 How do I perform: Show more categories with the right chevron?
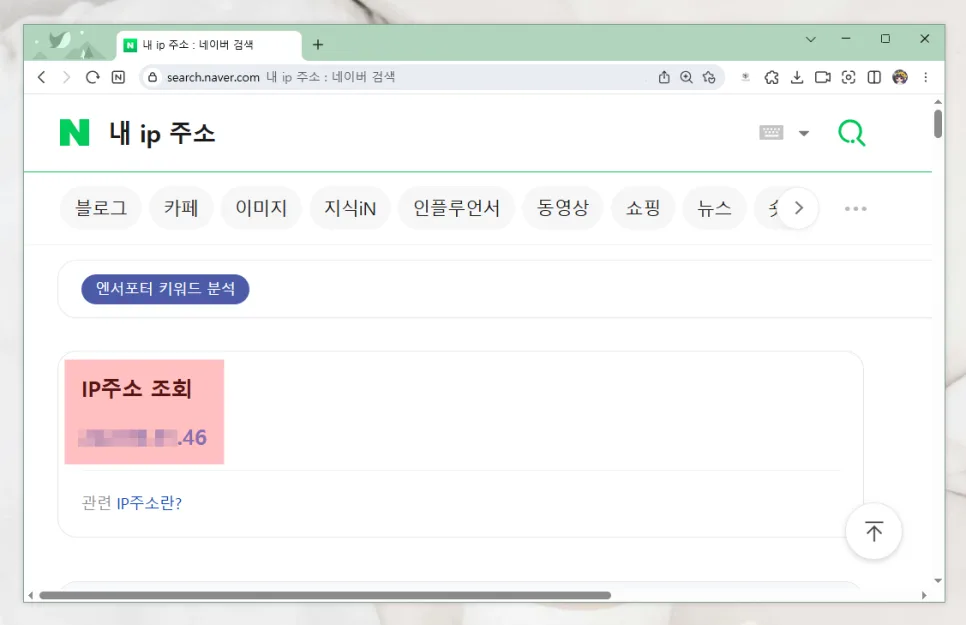798,208
